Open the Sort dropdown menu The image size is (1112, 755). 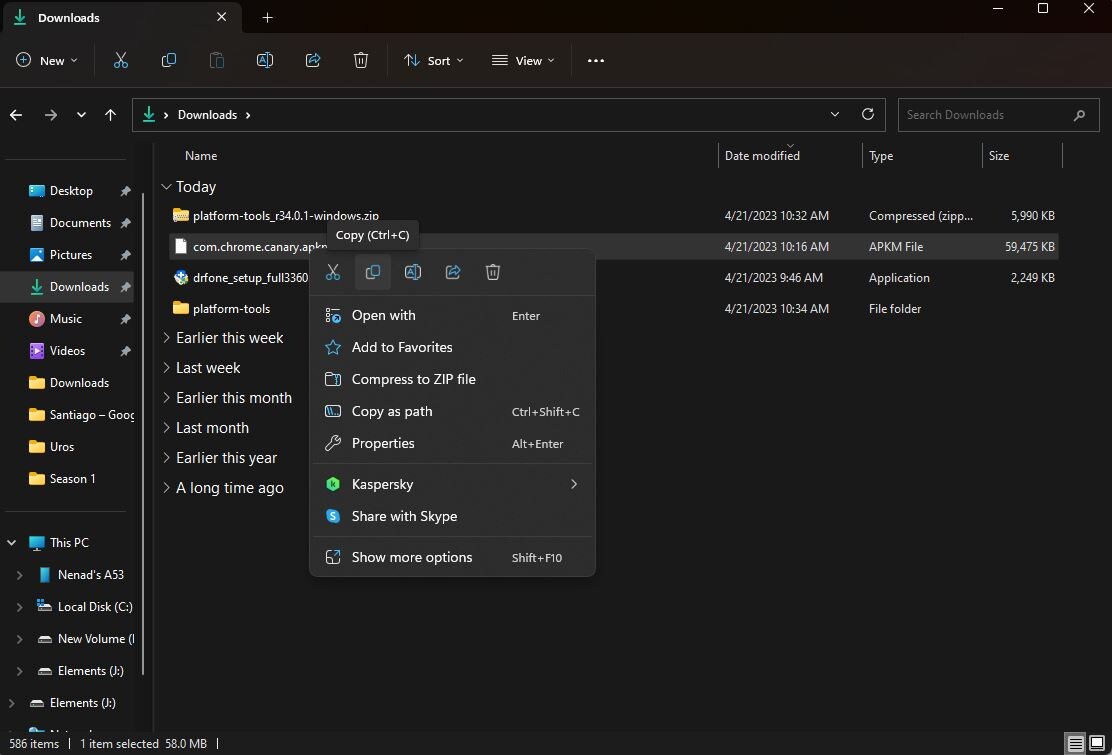point(433,60)
